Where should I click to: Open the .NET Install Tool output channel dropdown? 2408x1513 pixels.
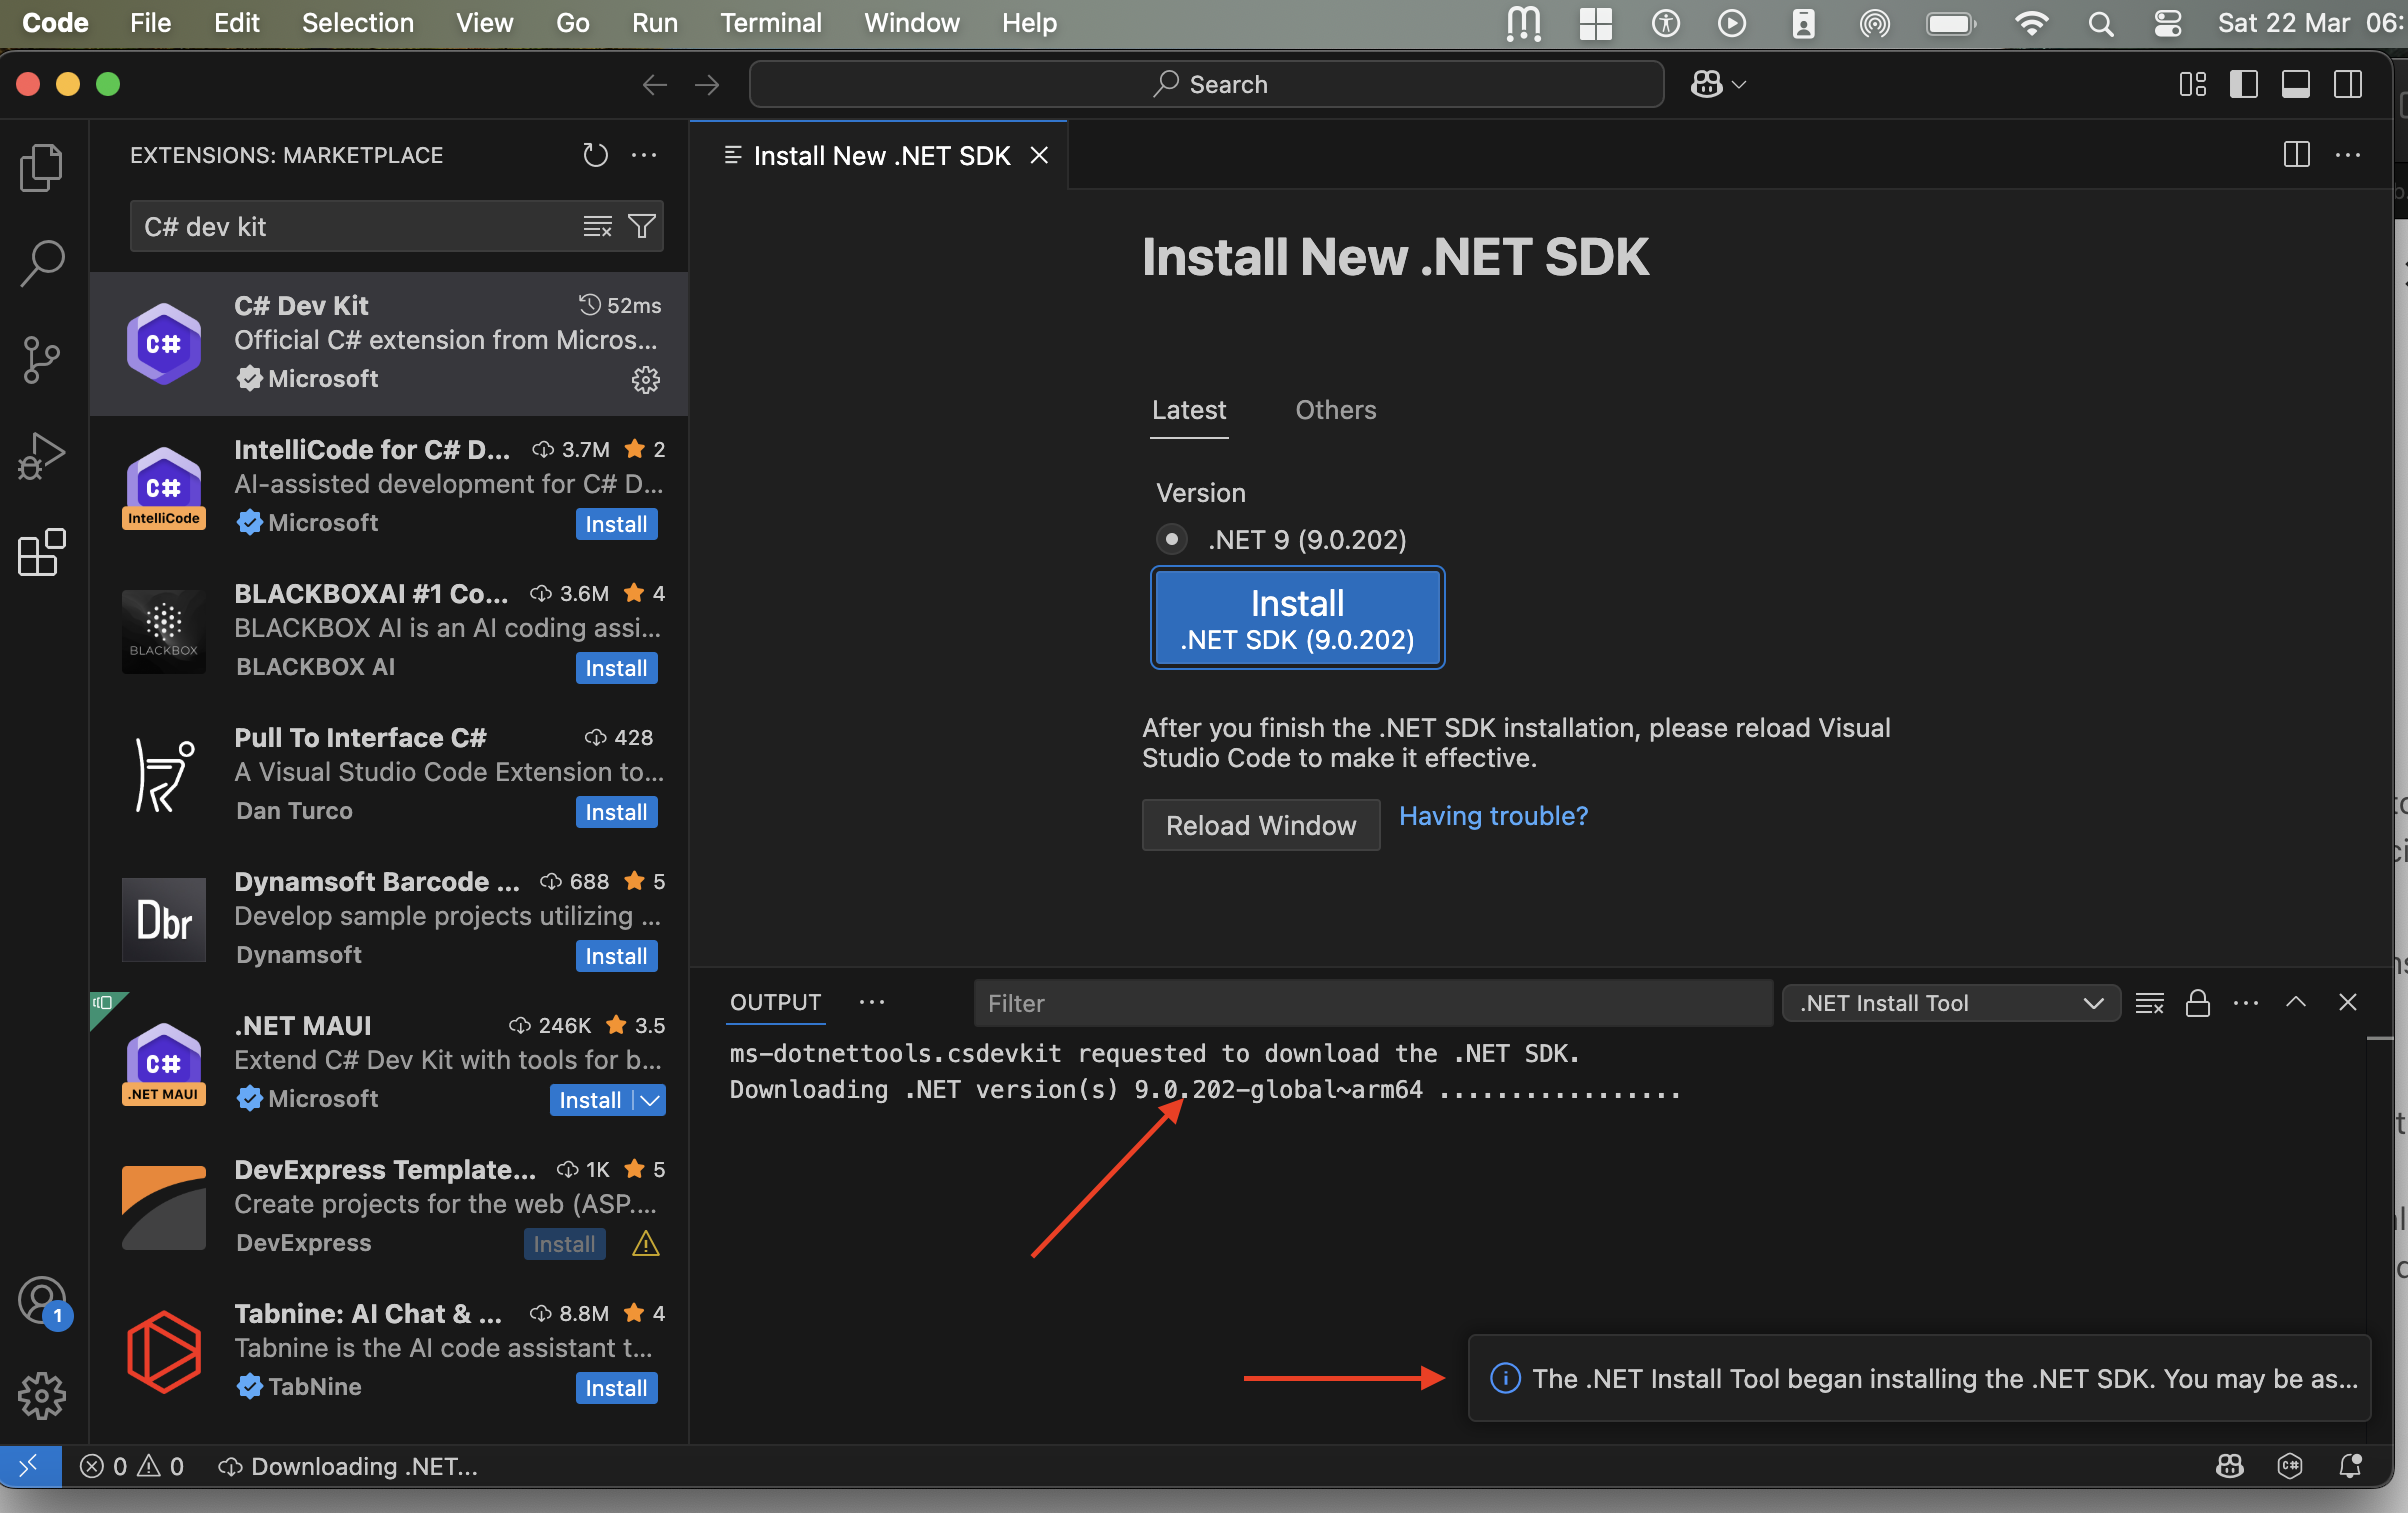tap(1950, 1003)
